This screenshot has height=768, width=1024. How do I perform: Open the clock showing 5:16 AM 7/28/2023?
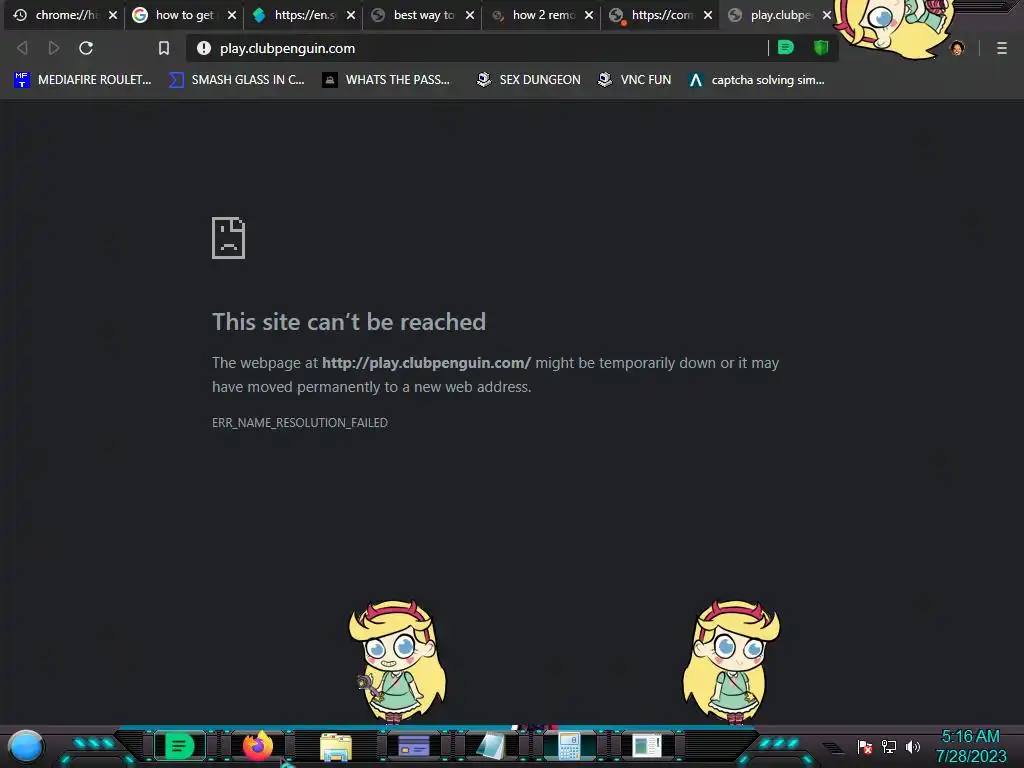pyautogui.click(x=971, y=746)
